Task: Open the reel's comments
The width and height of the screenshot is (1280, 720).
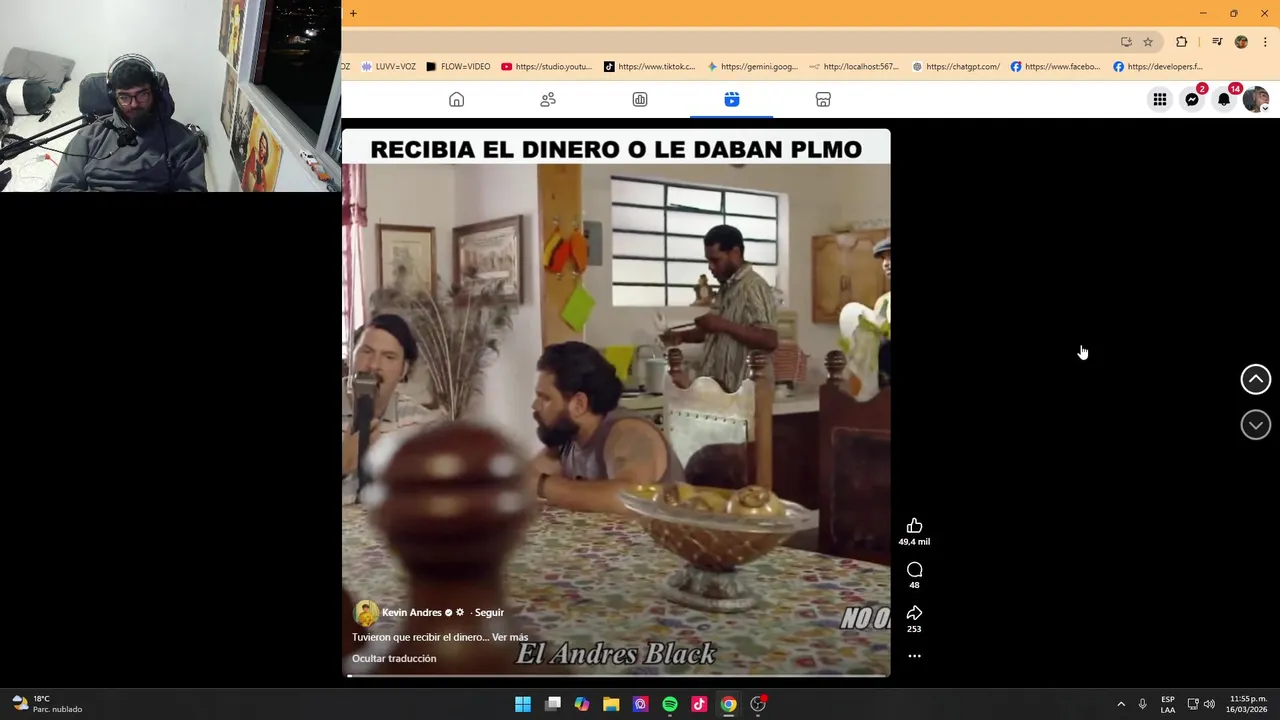Action: click(914, 569)
